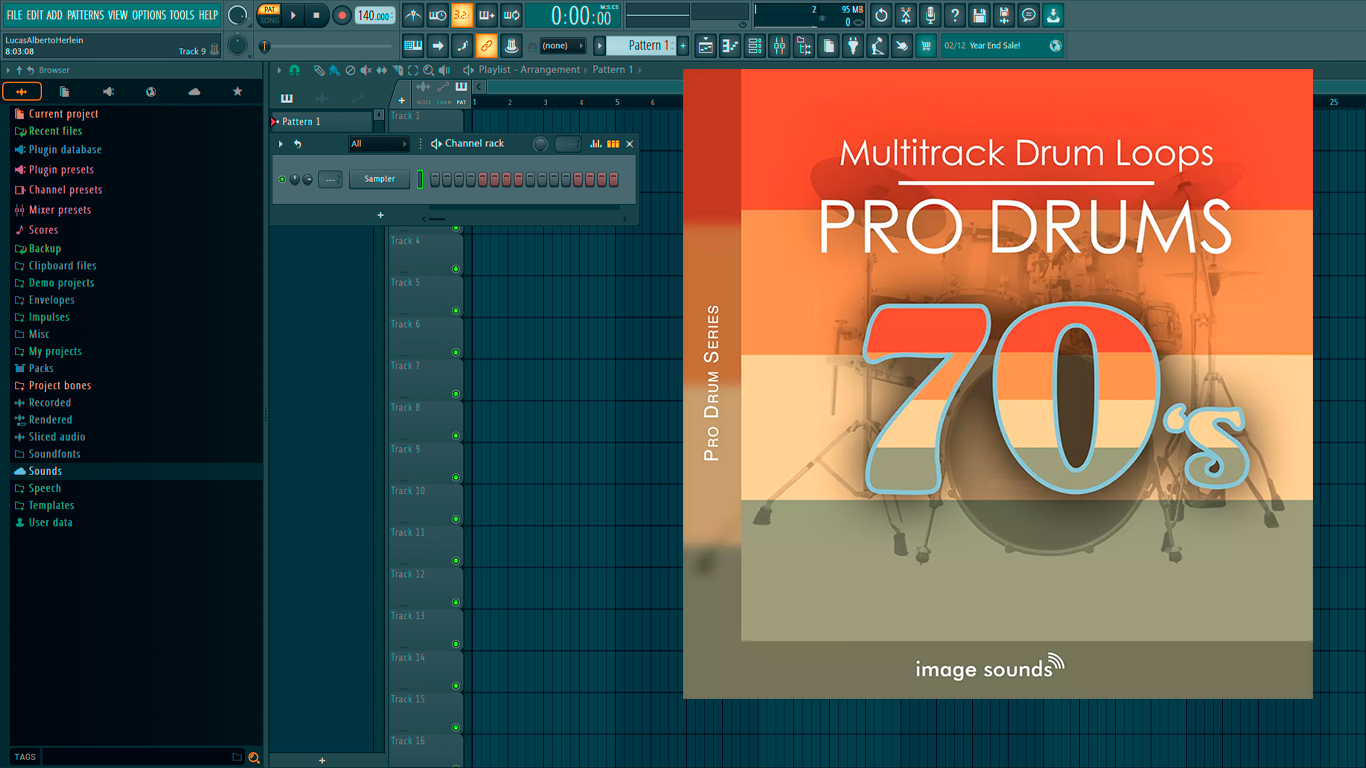Open the Playlist view from toolbar
1366x768 pixels.
pos(706,46)
